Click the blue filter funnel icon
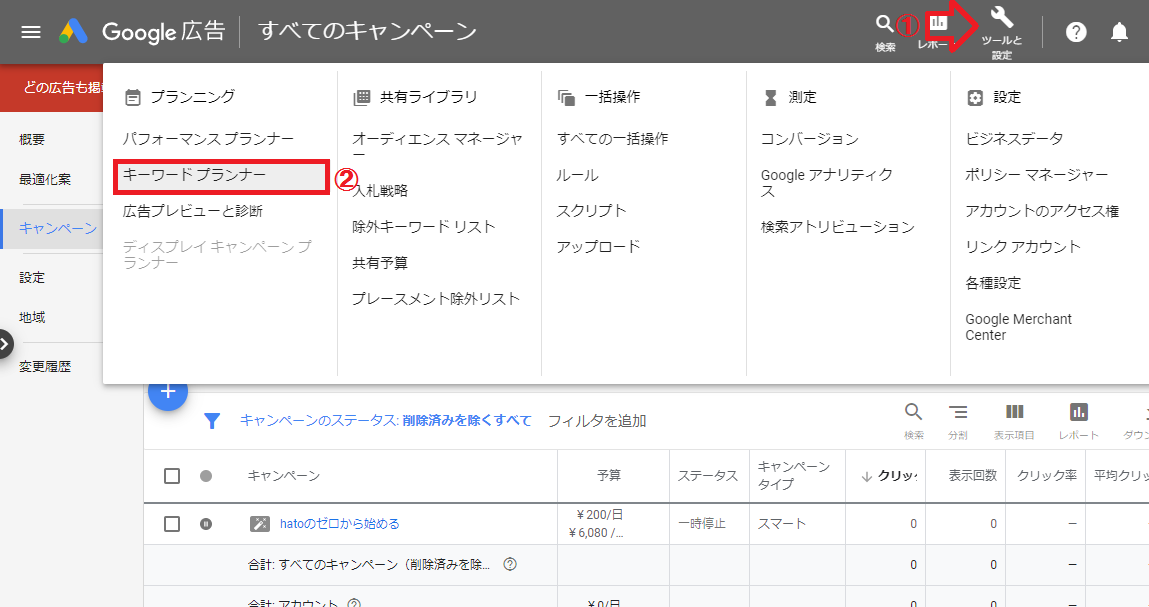The height and width of the screenshot is (607, 1149). [212, 421]
